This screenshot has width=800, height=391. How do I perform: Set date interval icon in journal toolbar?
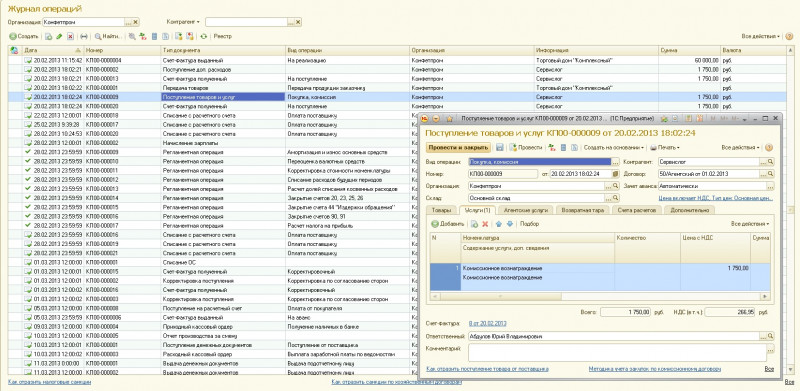[x=84, y=36]
